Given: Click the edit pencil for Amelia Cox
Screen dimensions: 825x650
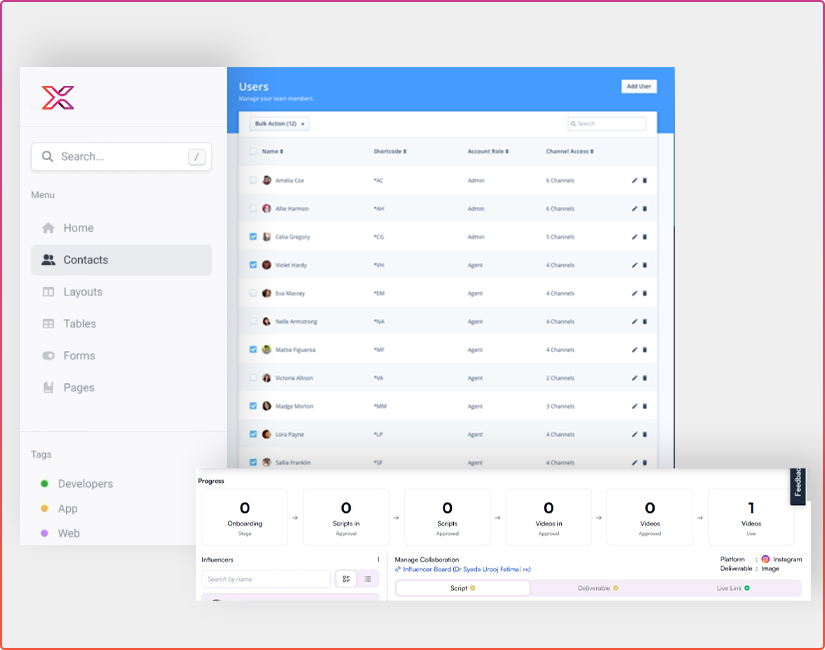Looking at the screenshot, I should pyautogui.click(x=634, y=180).
